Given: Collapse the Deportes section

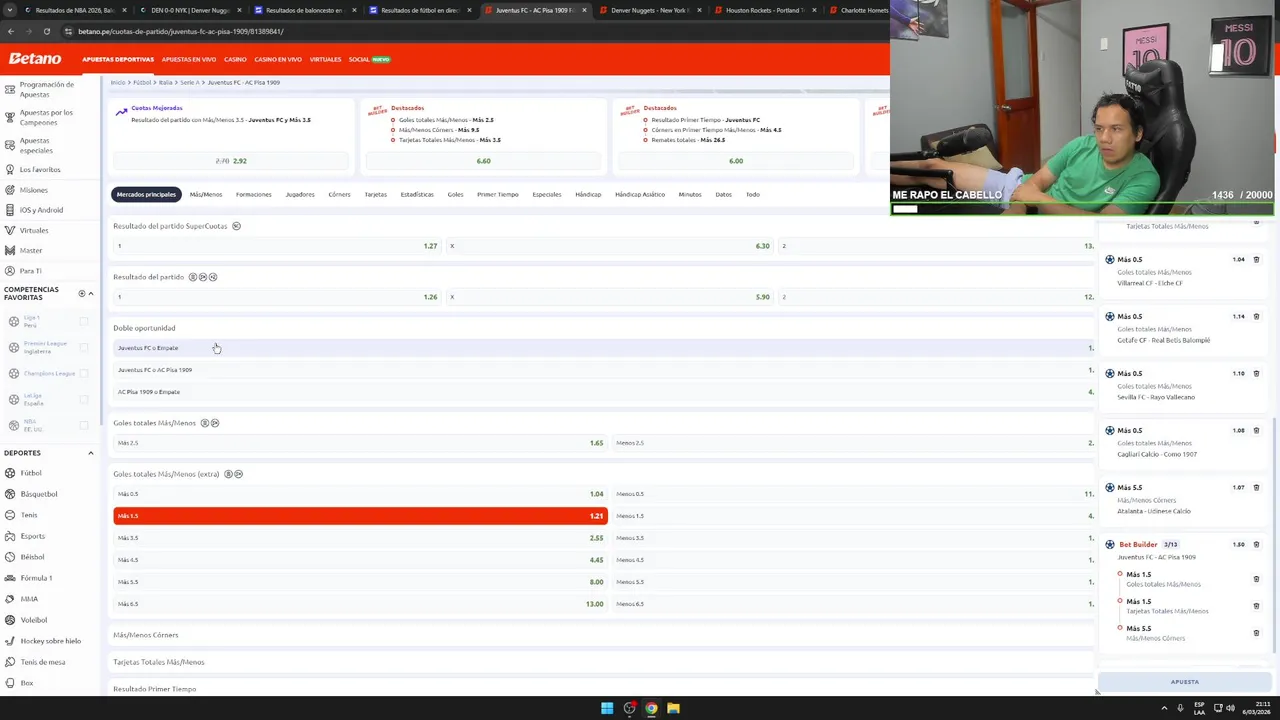Looking at the screenshot, I should click(91, 453).
